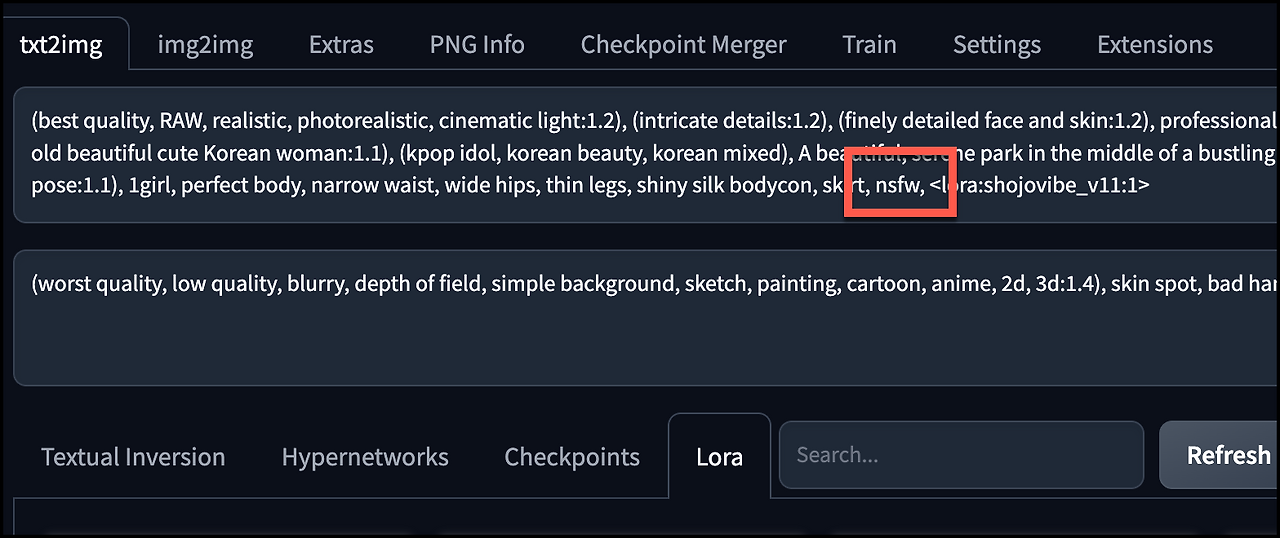The width and height of the screenshot is (1280, 538).
Task: Go to the Extensions tab
Action: click(1155, 45)
